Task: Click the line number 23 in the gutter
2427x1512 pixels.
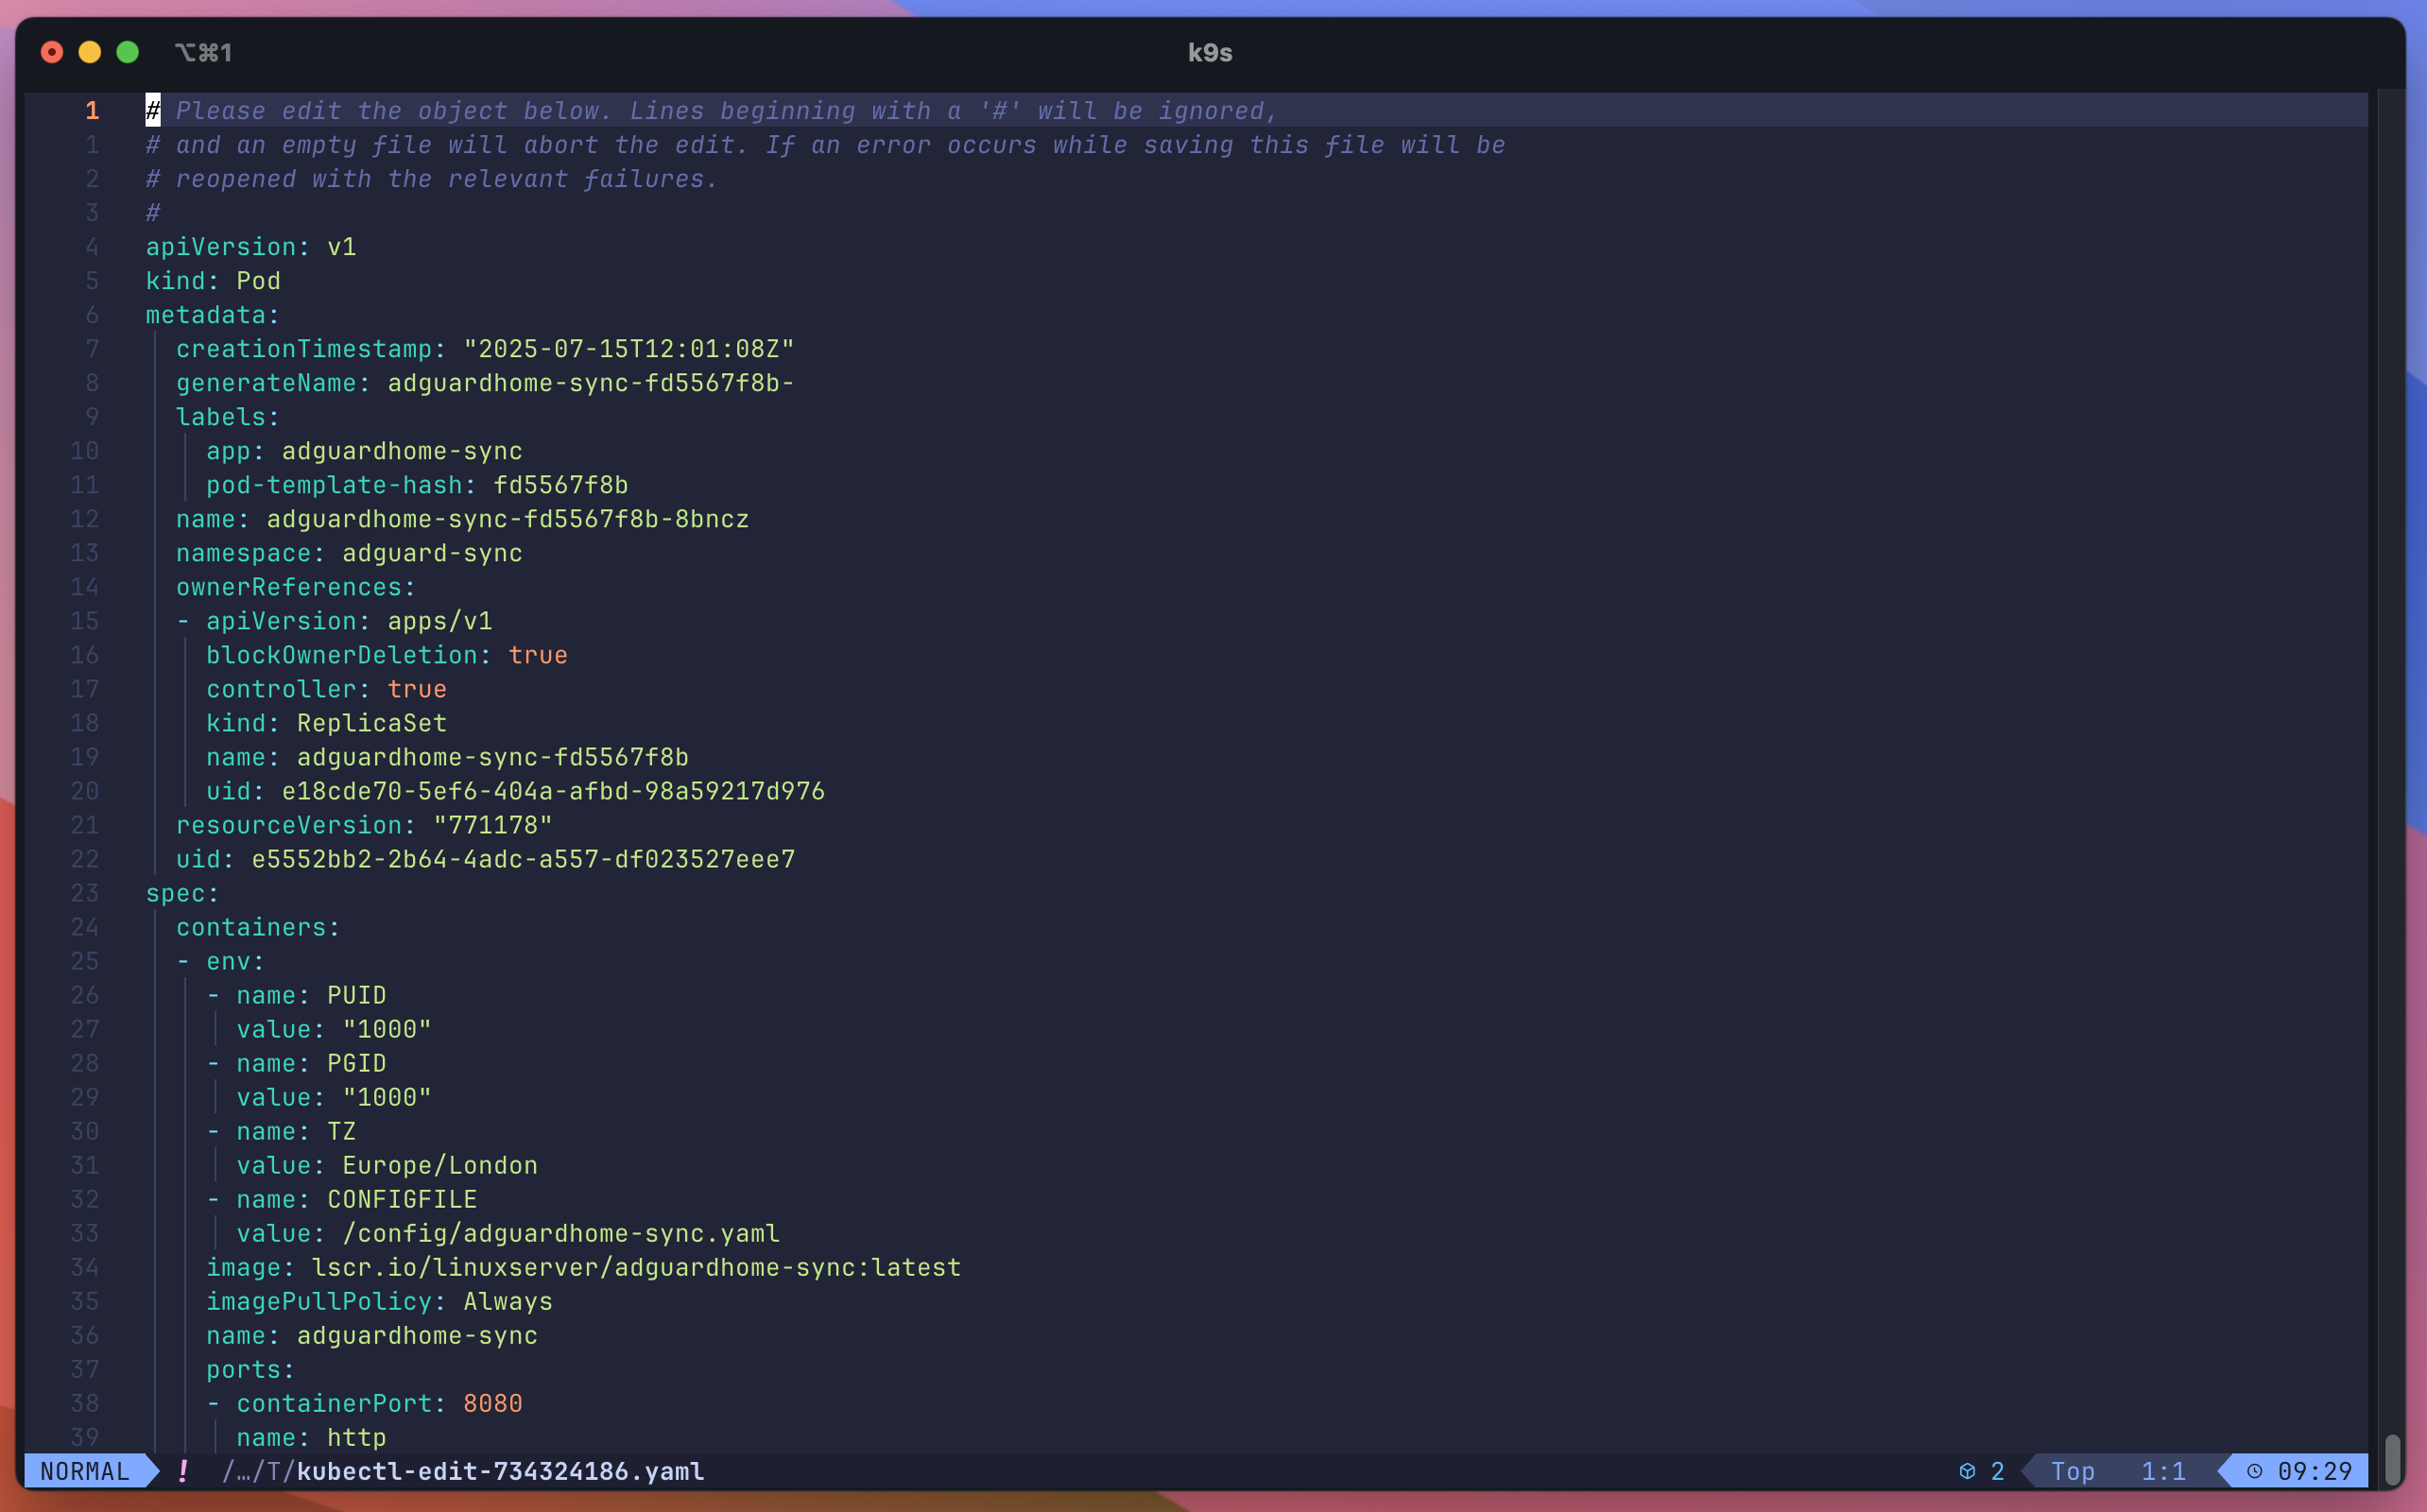Action: [85, 893]
